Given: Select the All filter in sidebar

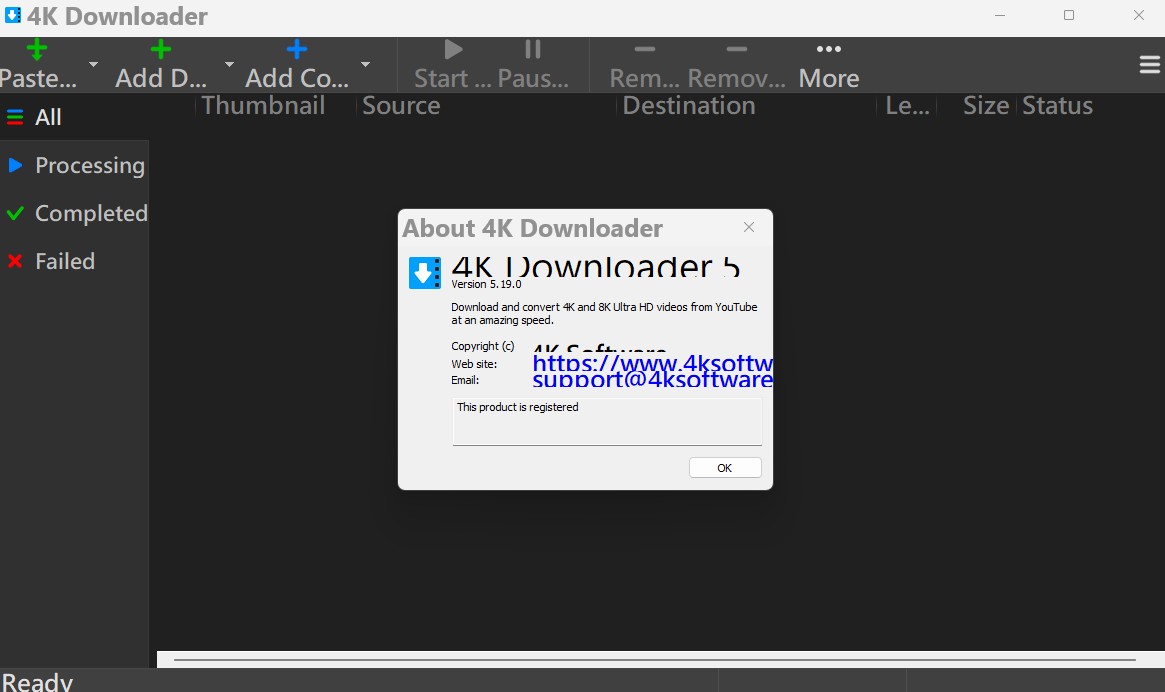Looking at the screenshot, I should click(x=48, y=118).
